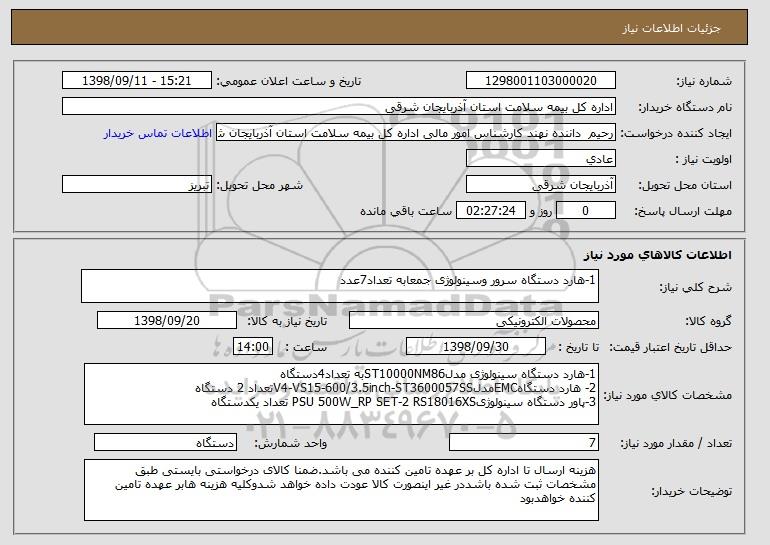Click the label استان محل تحویل

coord(685,185)
